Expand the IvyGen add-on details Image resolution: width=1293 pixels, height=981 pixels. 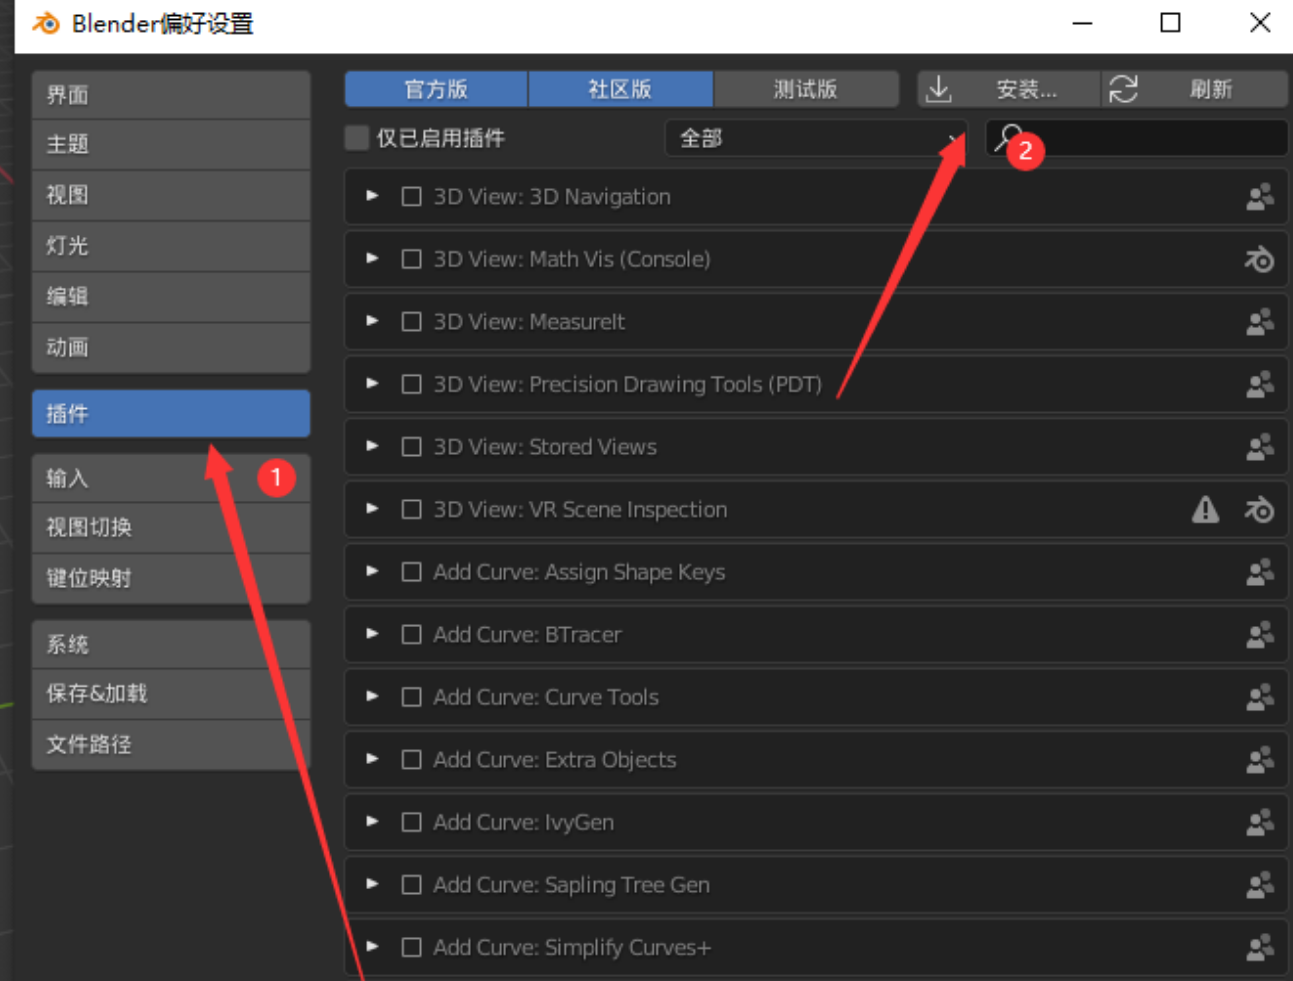coord(372,821)
